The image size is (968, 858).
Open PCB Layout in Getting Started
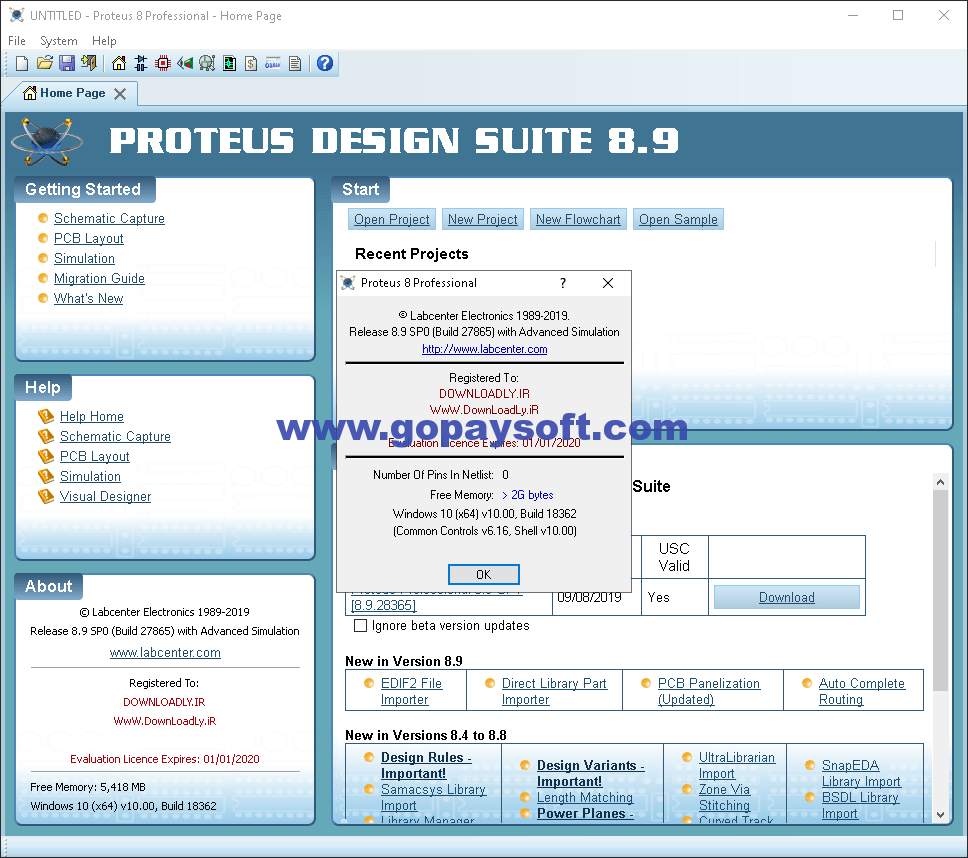click(88, 238)
